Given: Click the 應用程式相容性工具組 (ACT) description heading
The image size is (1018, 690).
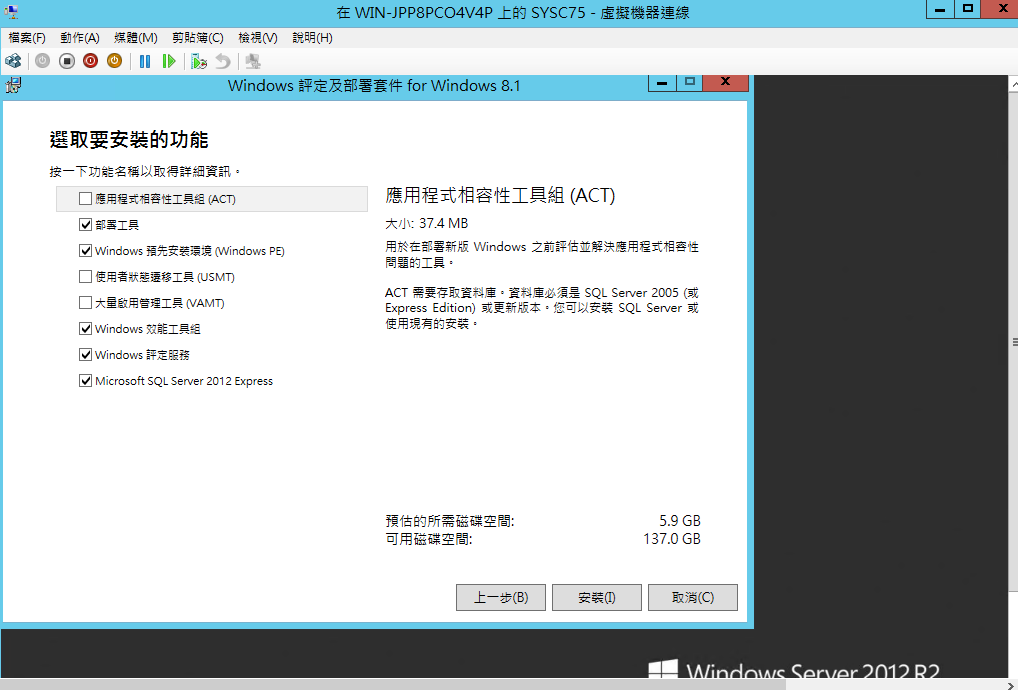Looking at the screenshot, I should click(500, 195).
